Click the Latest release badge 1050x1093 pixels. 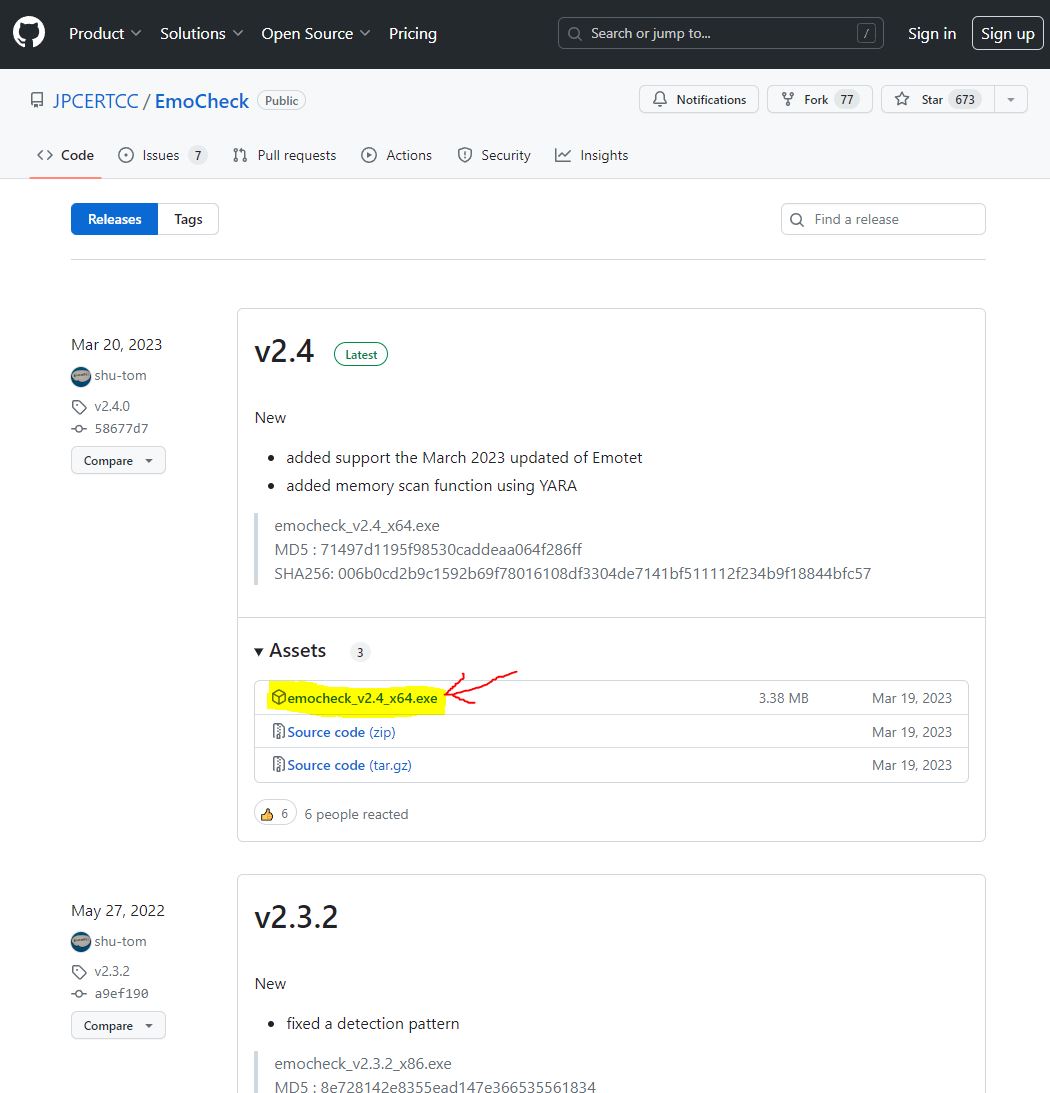(x=361, y=354)
